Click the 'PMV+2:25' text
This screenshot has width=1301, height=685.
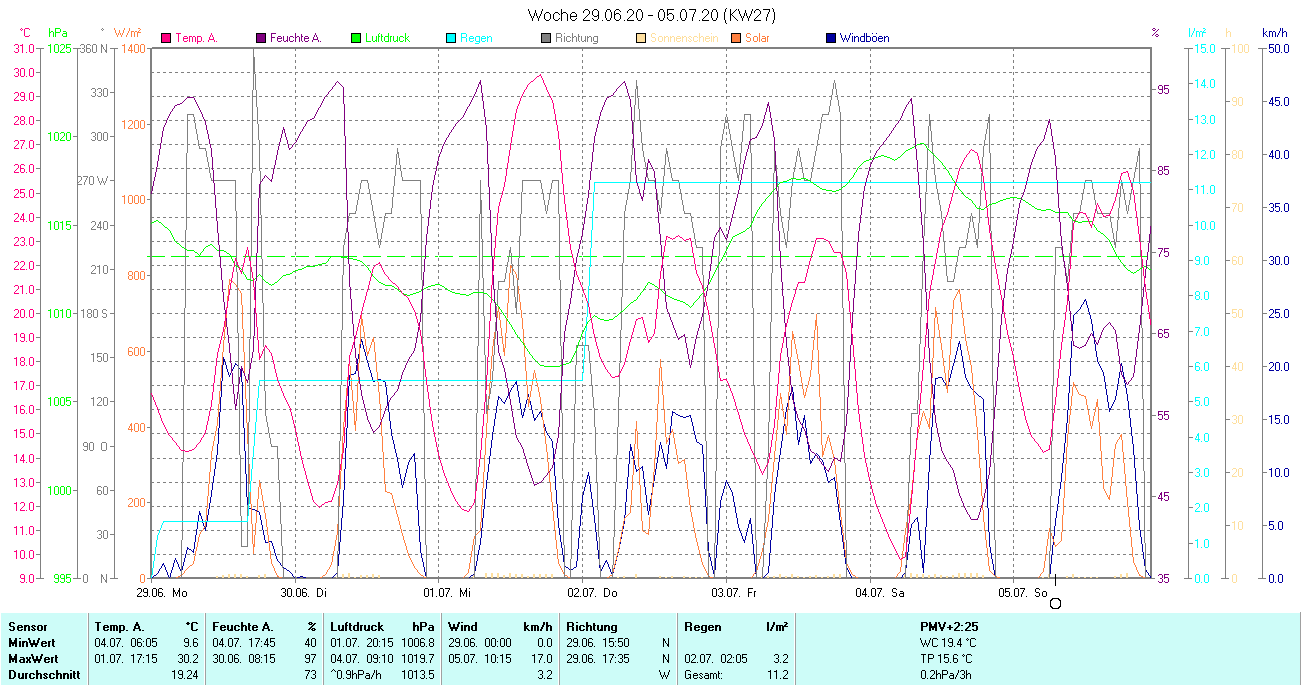[x=949, y=626]
